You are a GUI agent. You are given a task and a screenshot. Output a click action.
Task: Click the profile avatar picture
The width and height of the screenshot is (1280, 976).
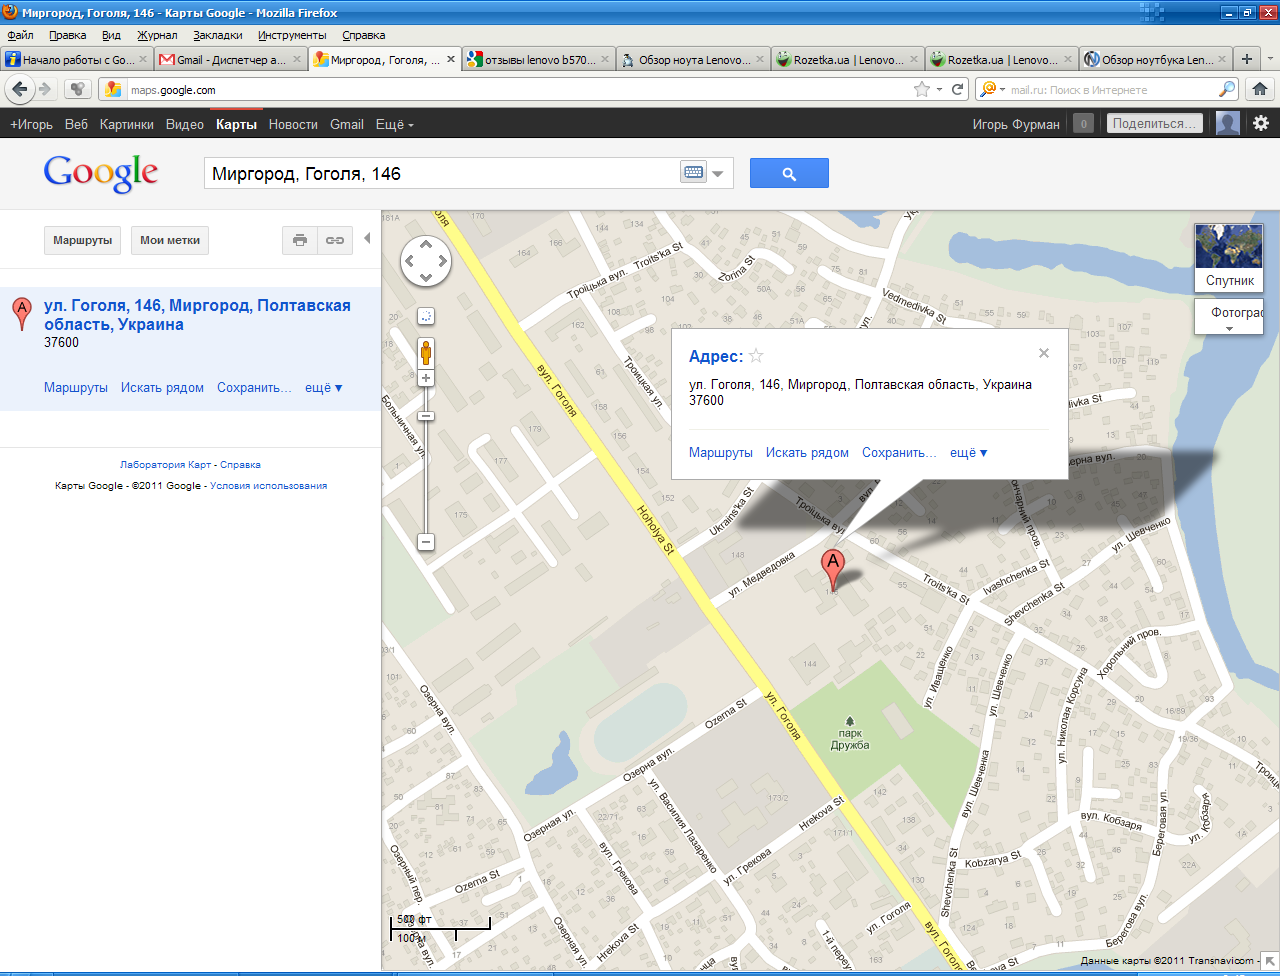tap(1228, 123)
